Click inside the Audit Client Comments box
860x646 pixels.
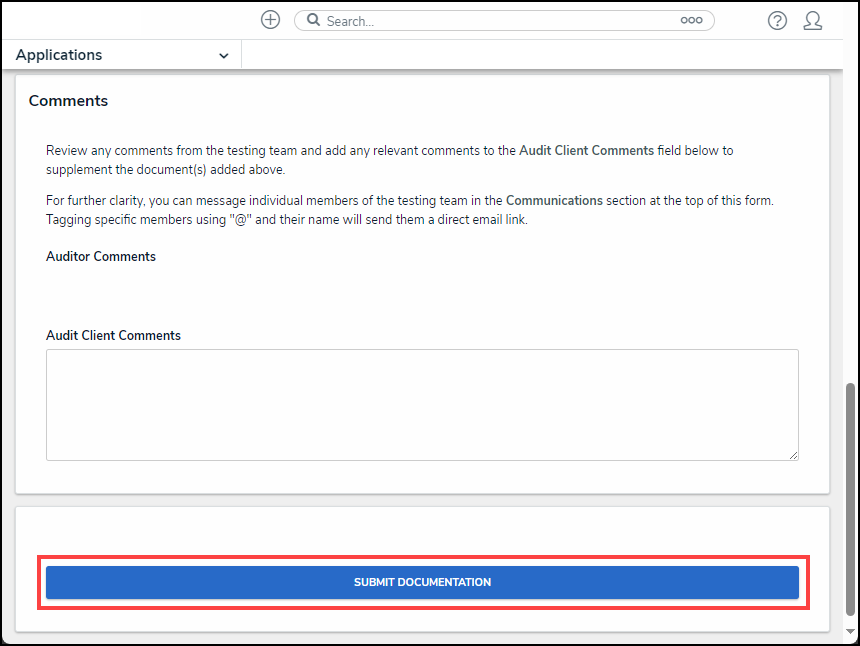tap(421, 404)
